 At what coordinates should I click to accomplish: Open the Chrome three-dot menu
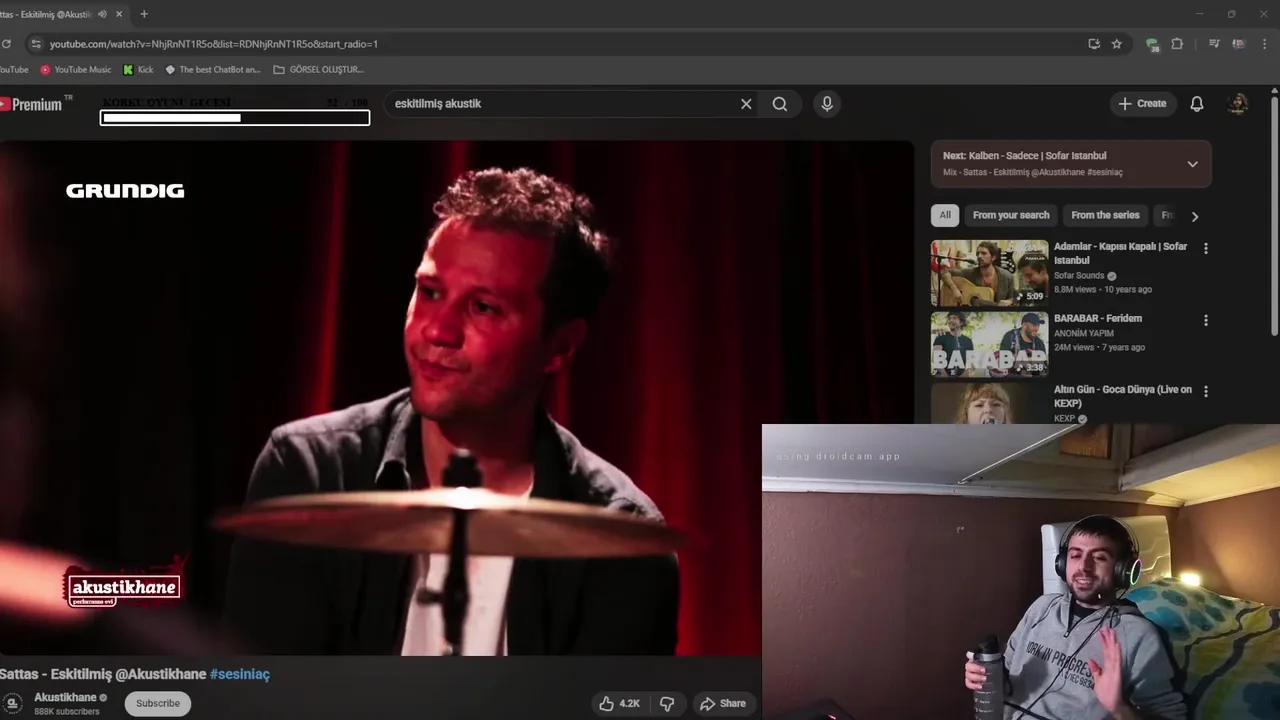pyautogui.click(x=1266, y=44)
